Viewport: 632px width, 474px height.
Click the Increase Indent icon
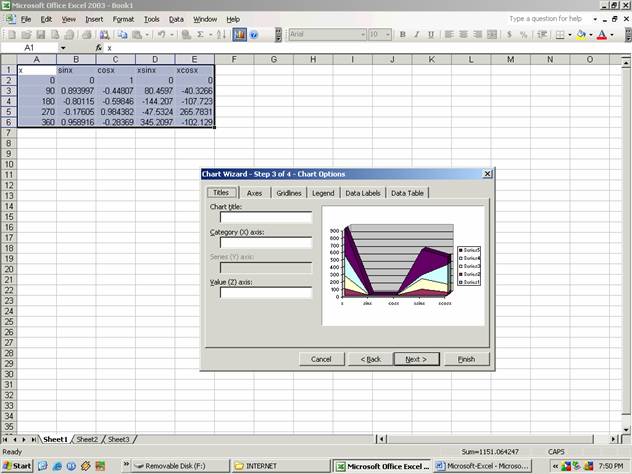542,35
